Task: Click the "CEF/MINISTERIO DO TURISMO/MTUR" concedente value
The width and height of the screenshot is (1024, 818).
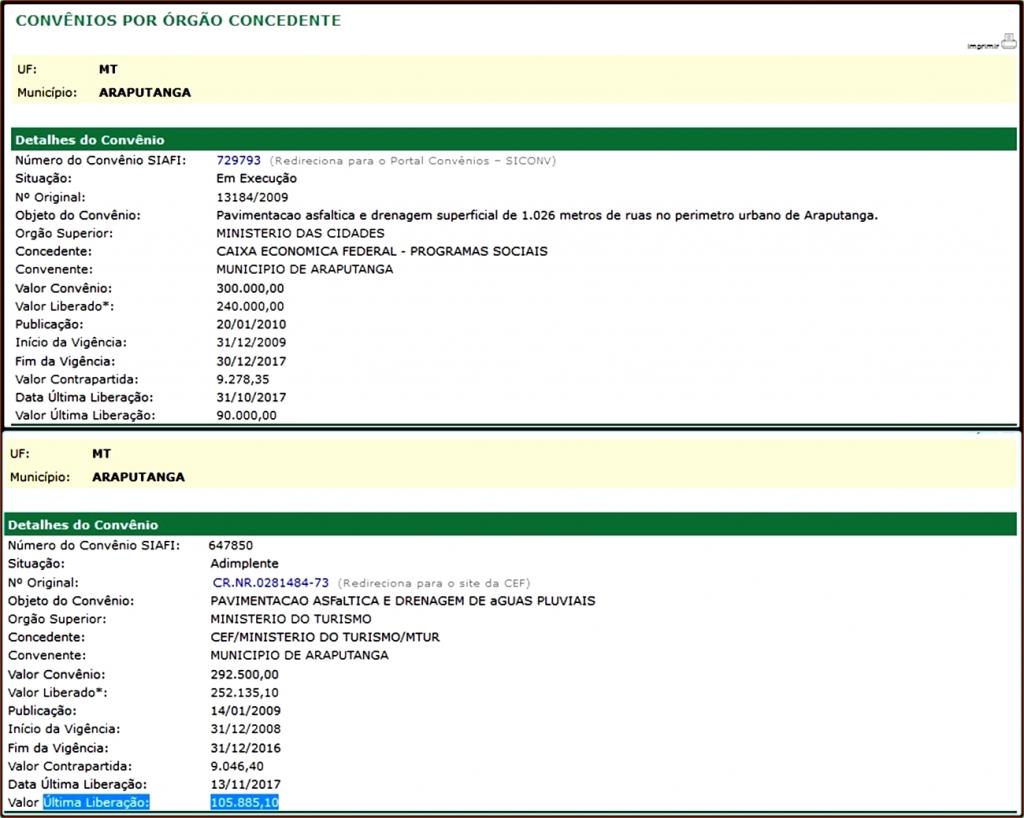Action: tap(325, 637)
